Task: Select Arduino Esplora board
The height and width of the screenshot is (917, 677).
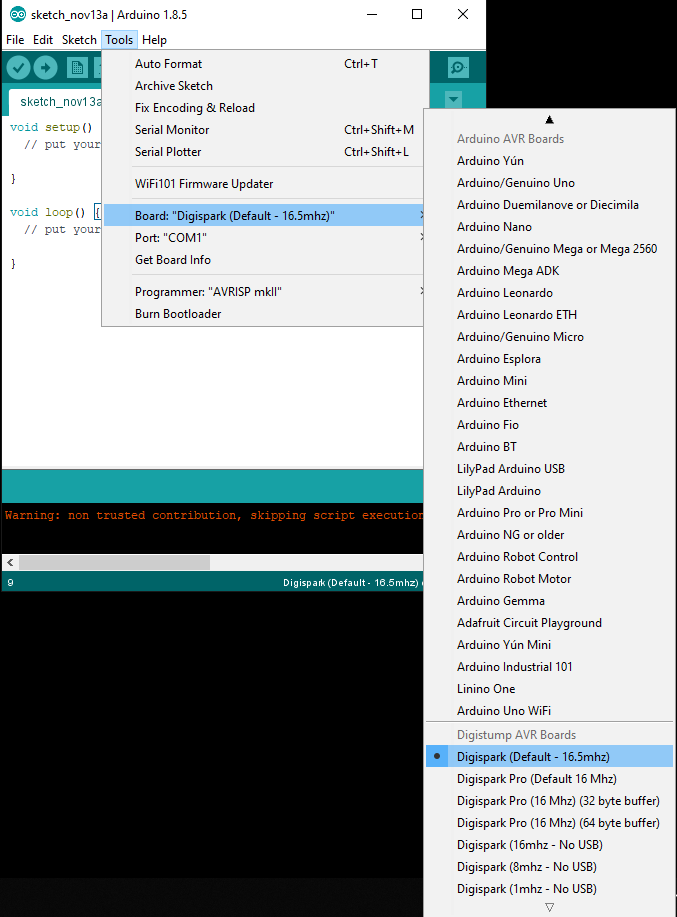Action: point(550,359)
